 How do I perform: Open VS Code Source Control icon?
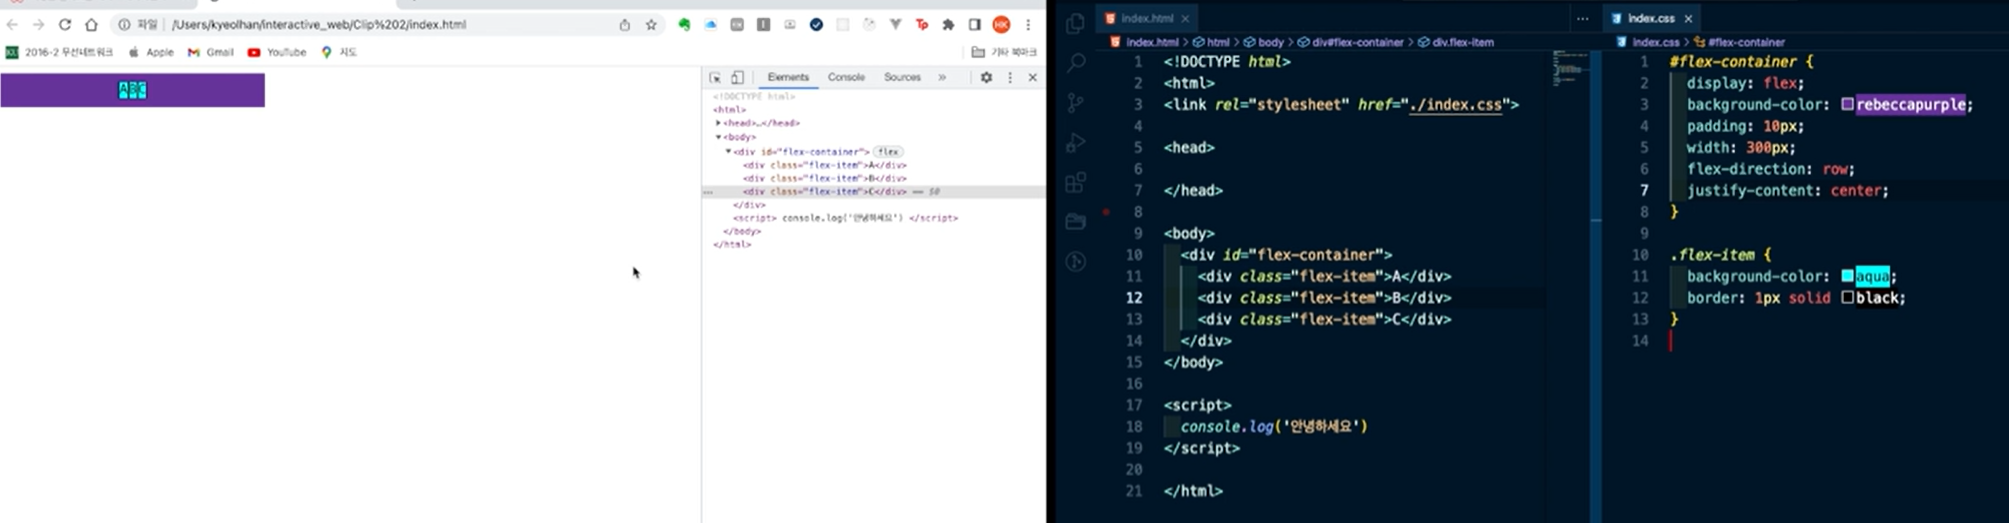click(x=1076, y=103)
